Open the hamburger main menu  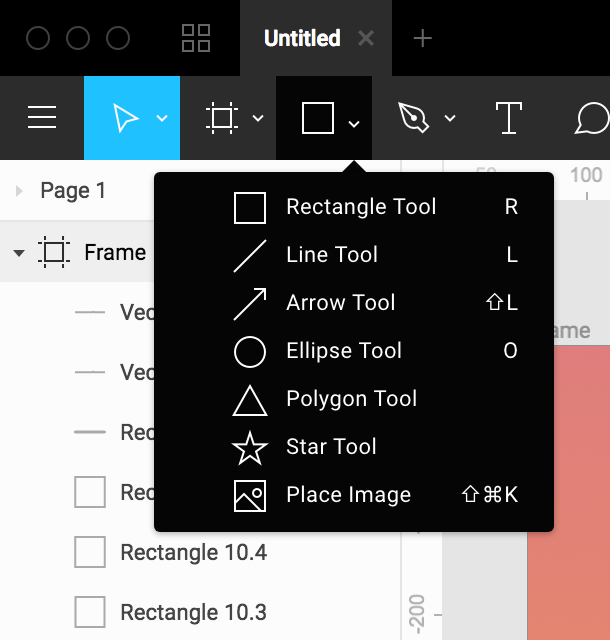(x=42, y=118)
